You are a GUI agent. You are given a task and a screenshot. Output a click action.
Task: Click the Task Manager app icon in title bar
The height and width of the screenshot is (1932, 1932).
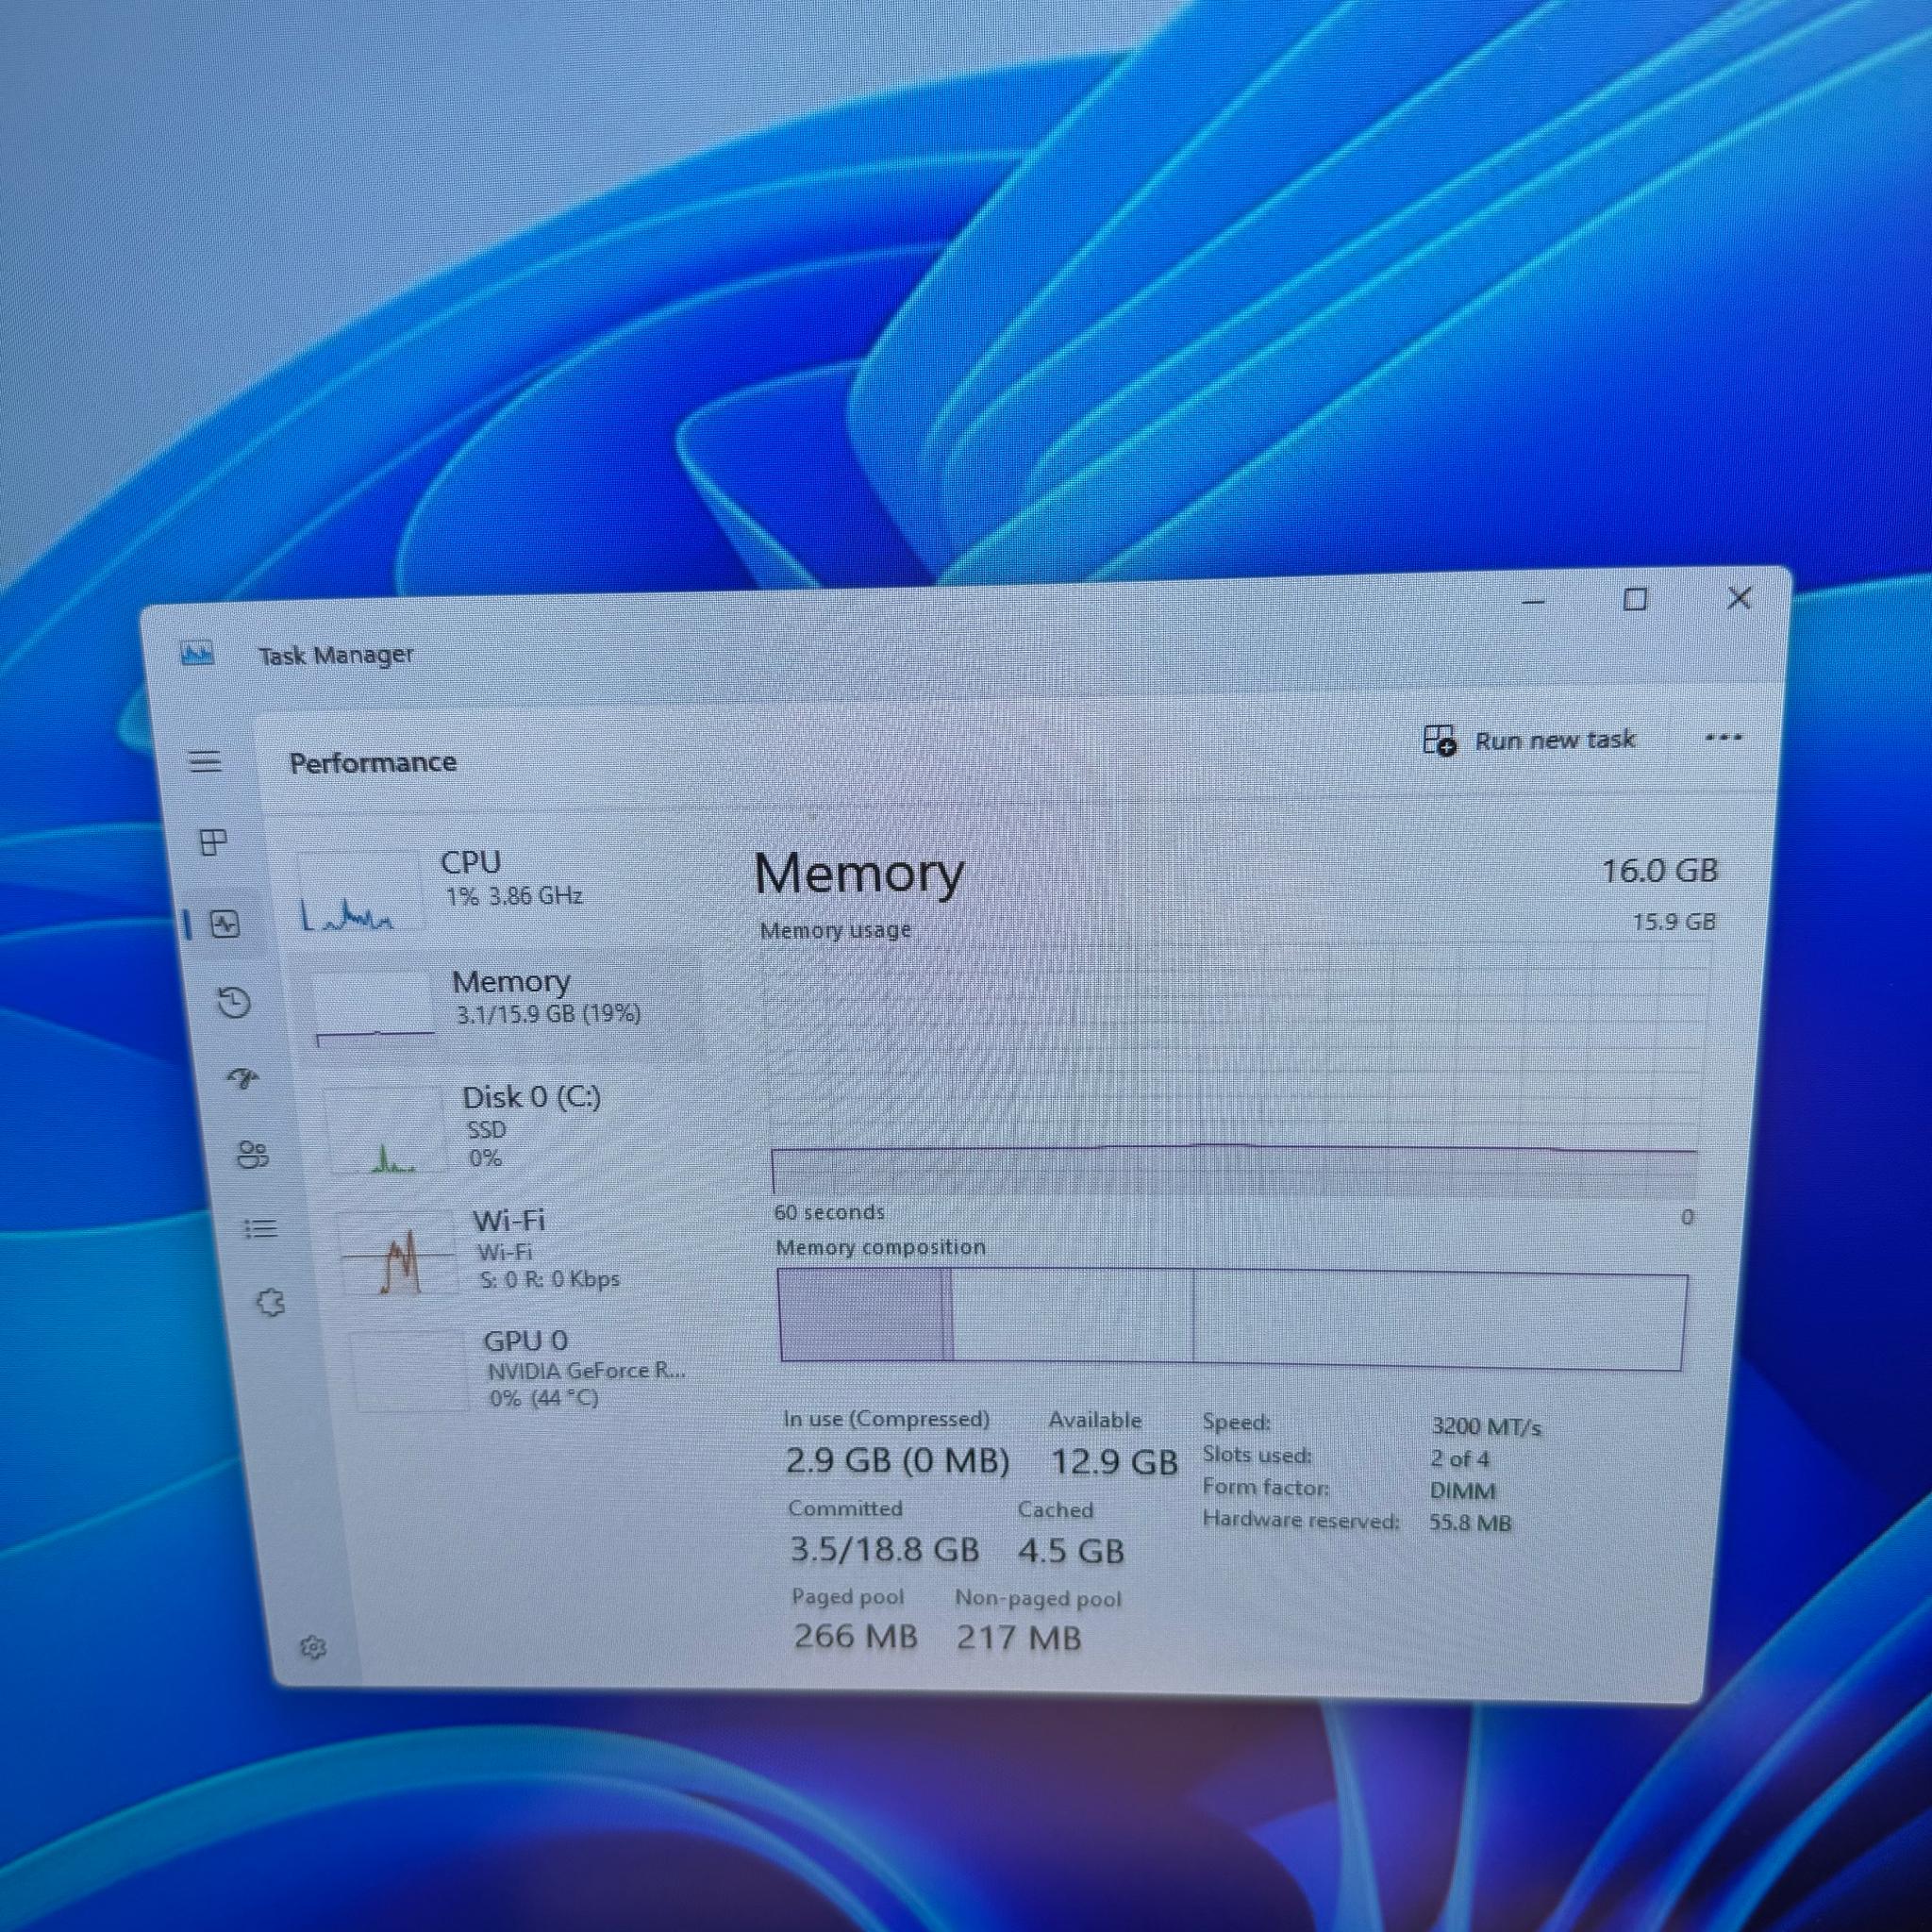click(197, 654)
